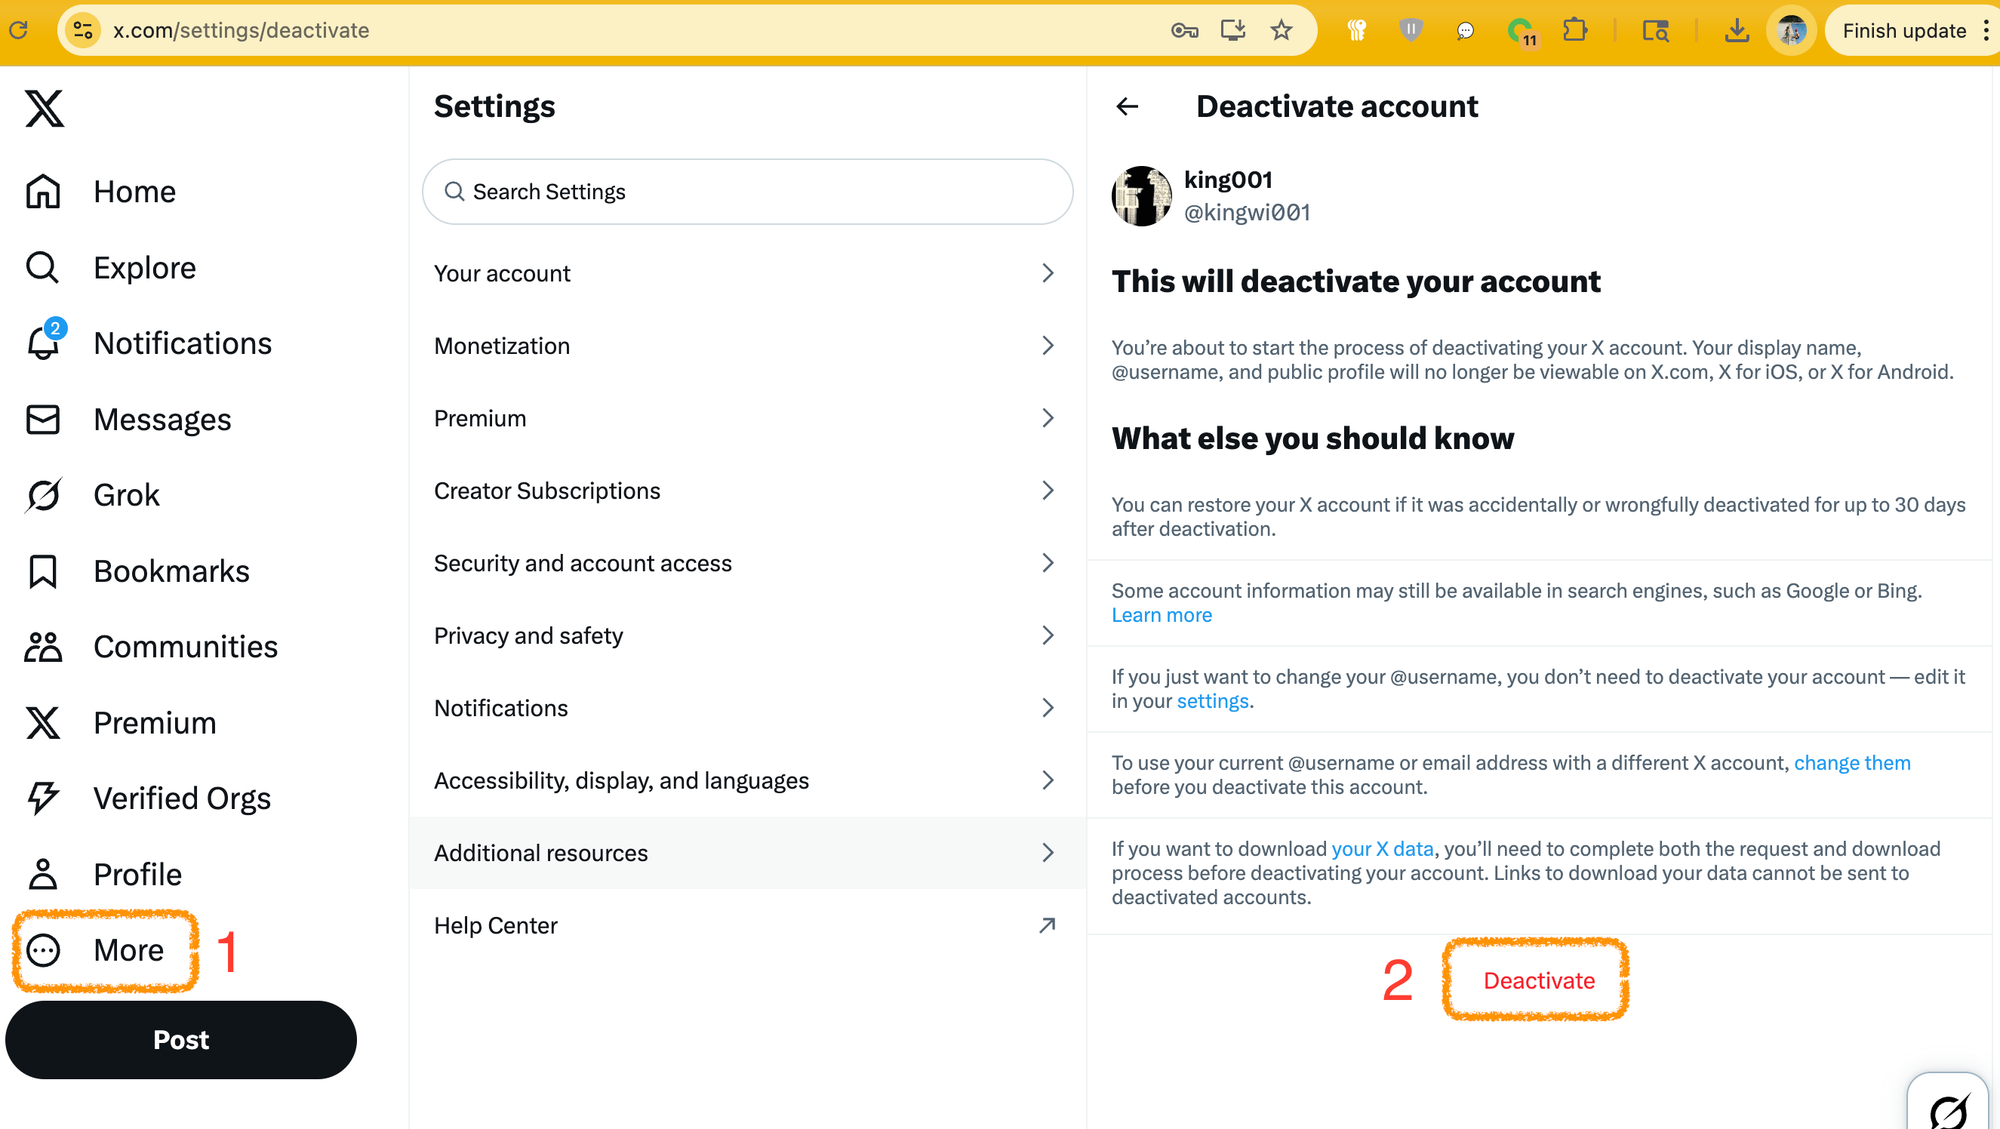Click the install app icon in address bar
This screenshot has height=1129, width=2000.
(1233, 30)
